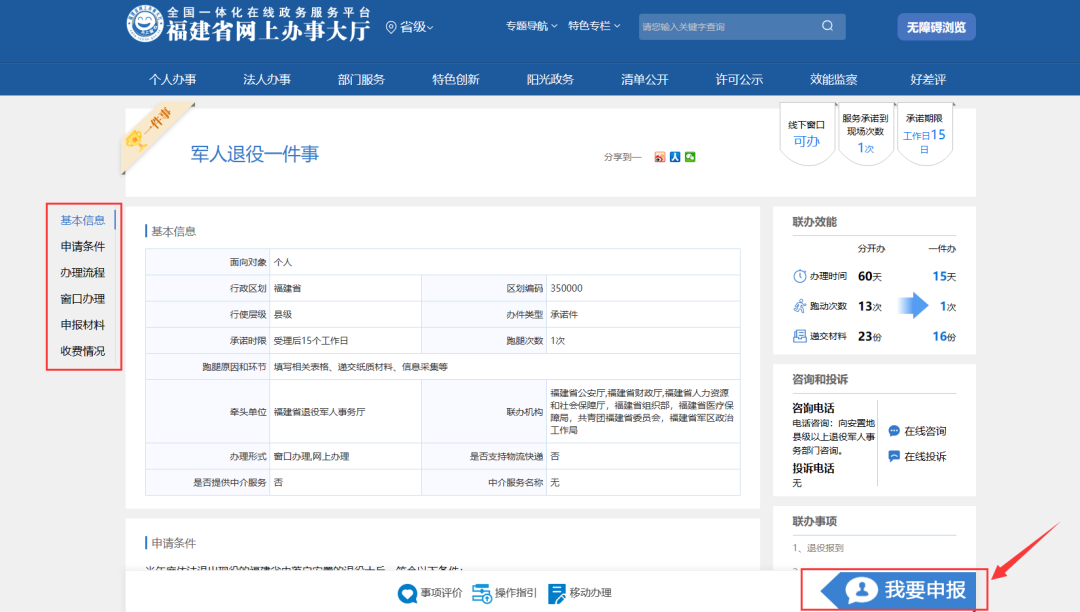Open the 阳光政务 navigation item
Viewport: 1080px width, 612px height.
pos(550,80)
